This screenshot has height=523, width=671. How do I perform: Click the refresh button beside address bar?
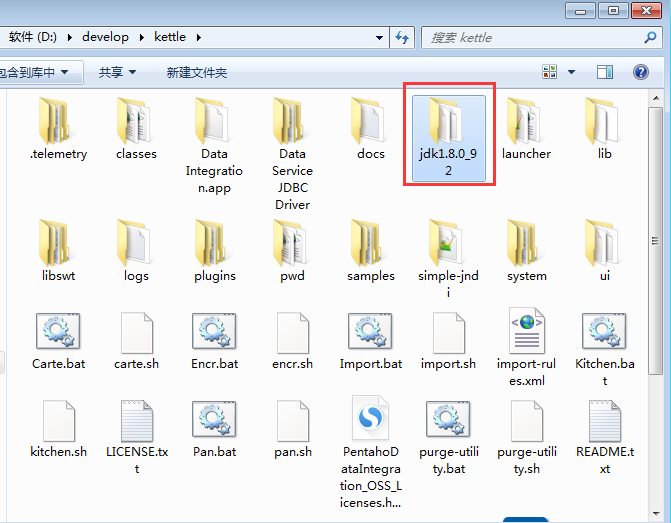point(402,38)
